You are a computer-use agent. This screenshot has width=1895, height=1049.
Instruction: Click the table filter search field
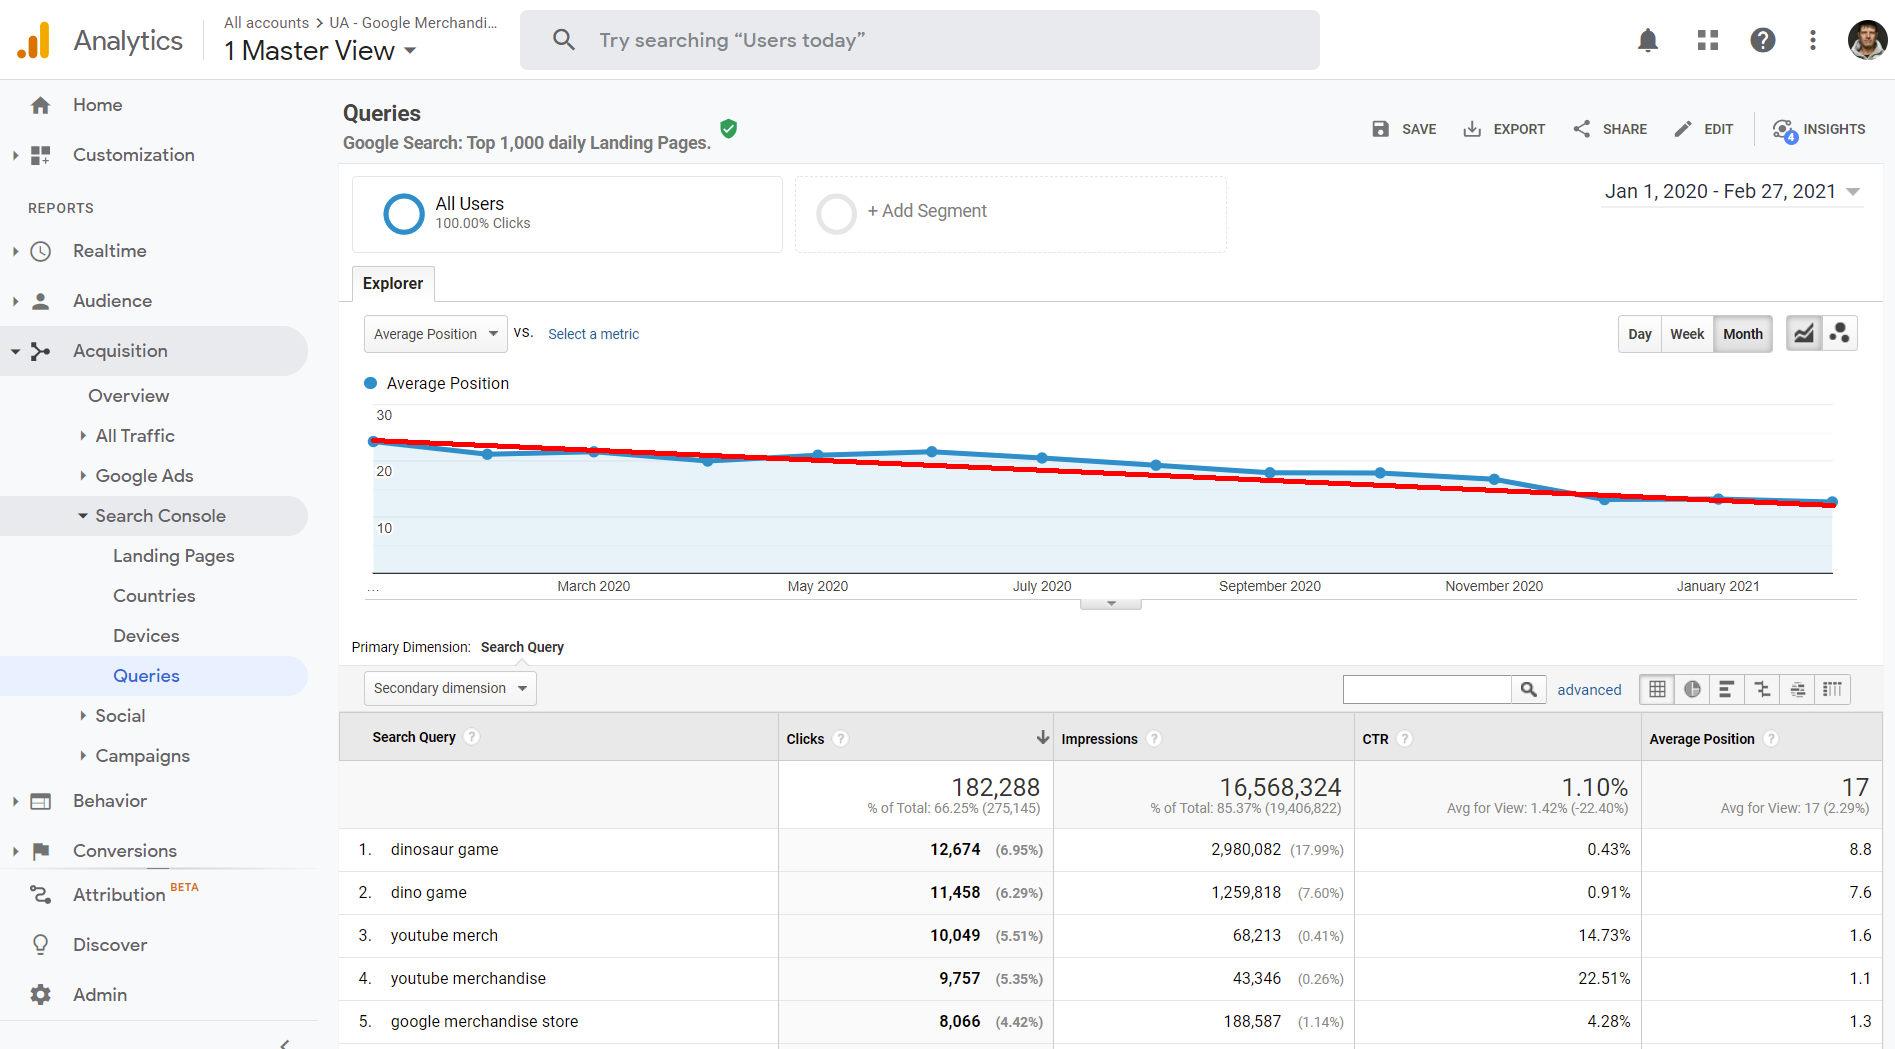1426,689
